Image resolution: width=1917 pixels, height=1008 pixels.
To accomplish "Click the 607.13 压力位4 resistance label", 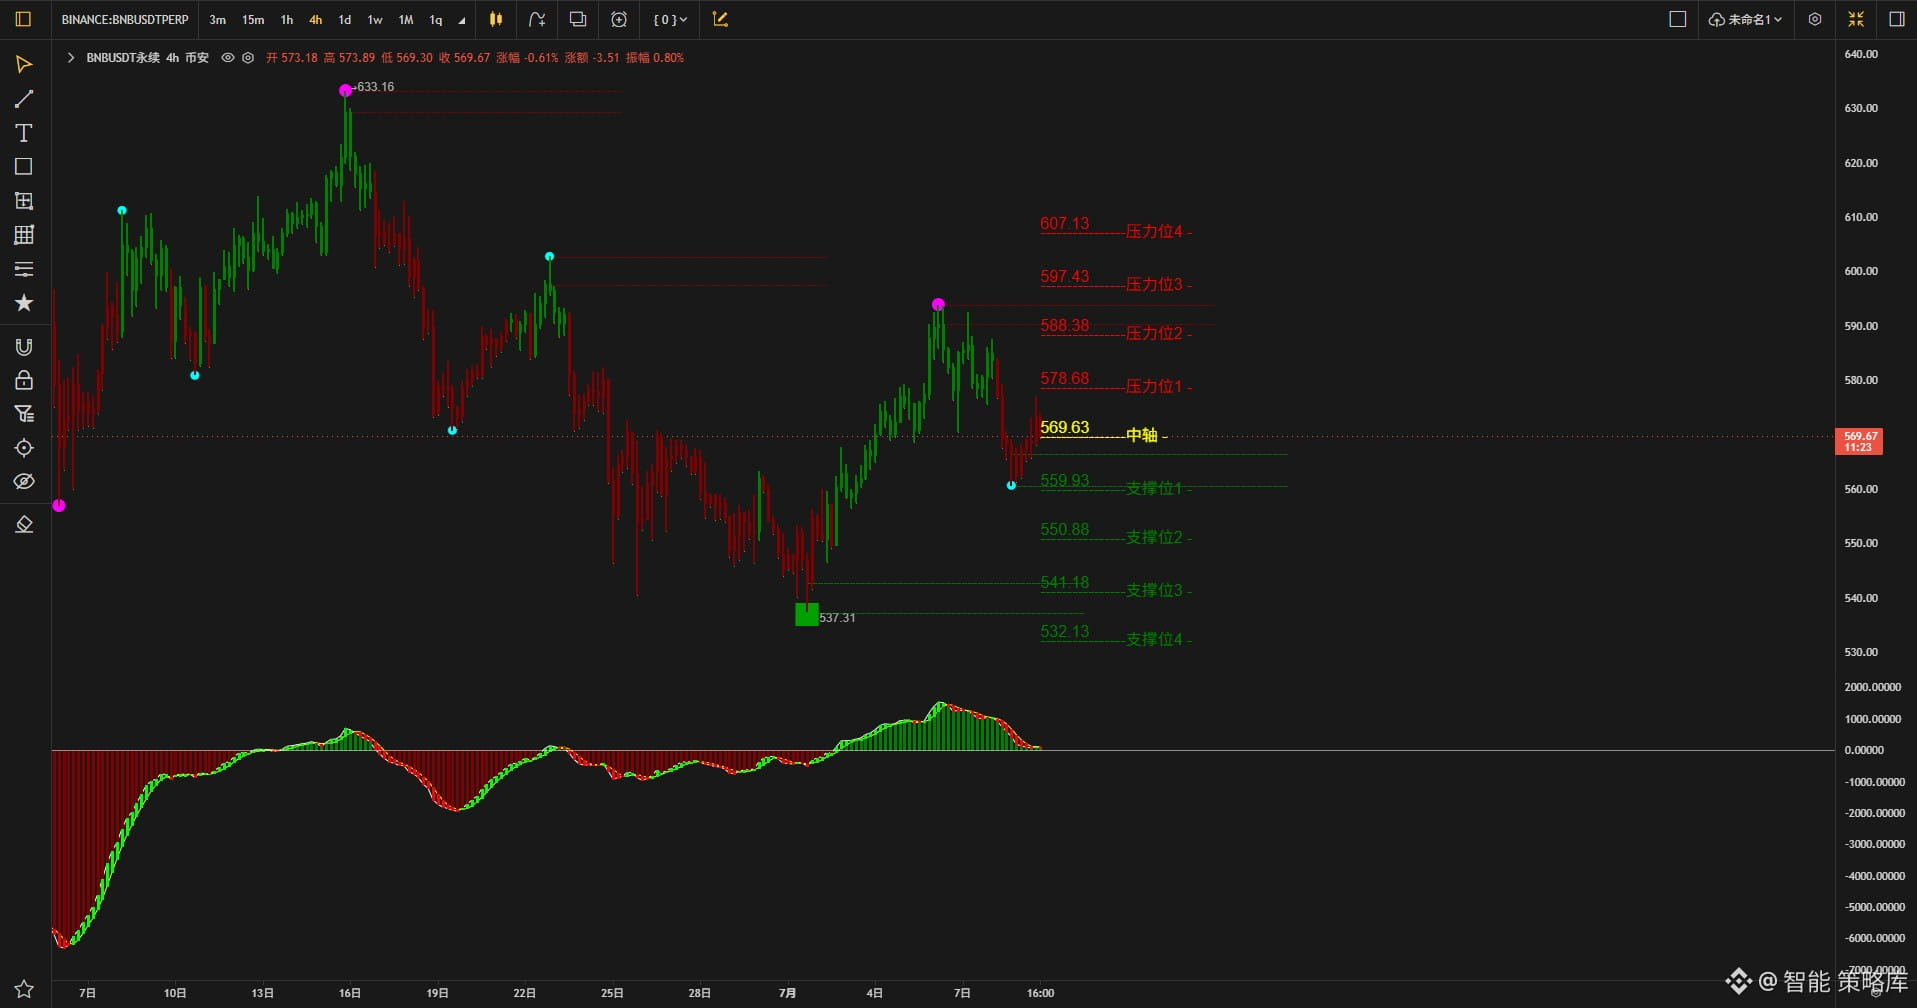I will (1115, 228).
